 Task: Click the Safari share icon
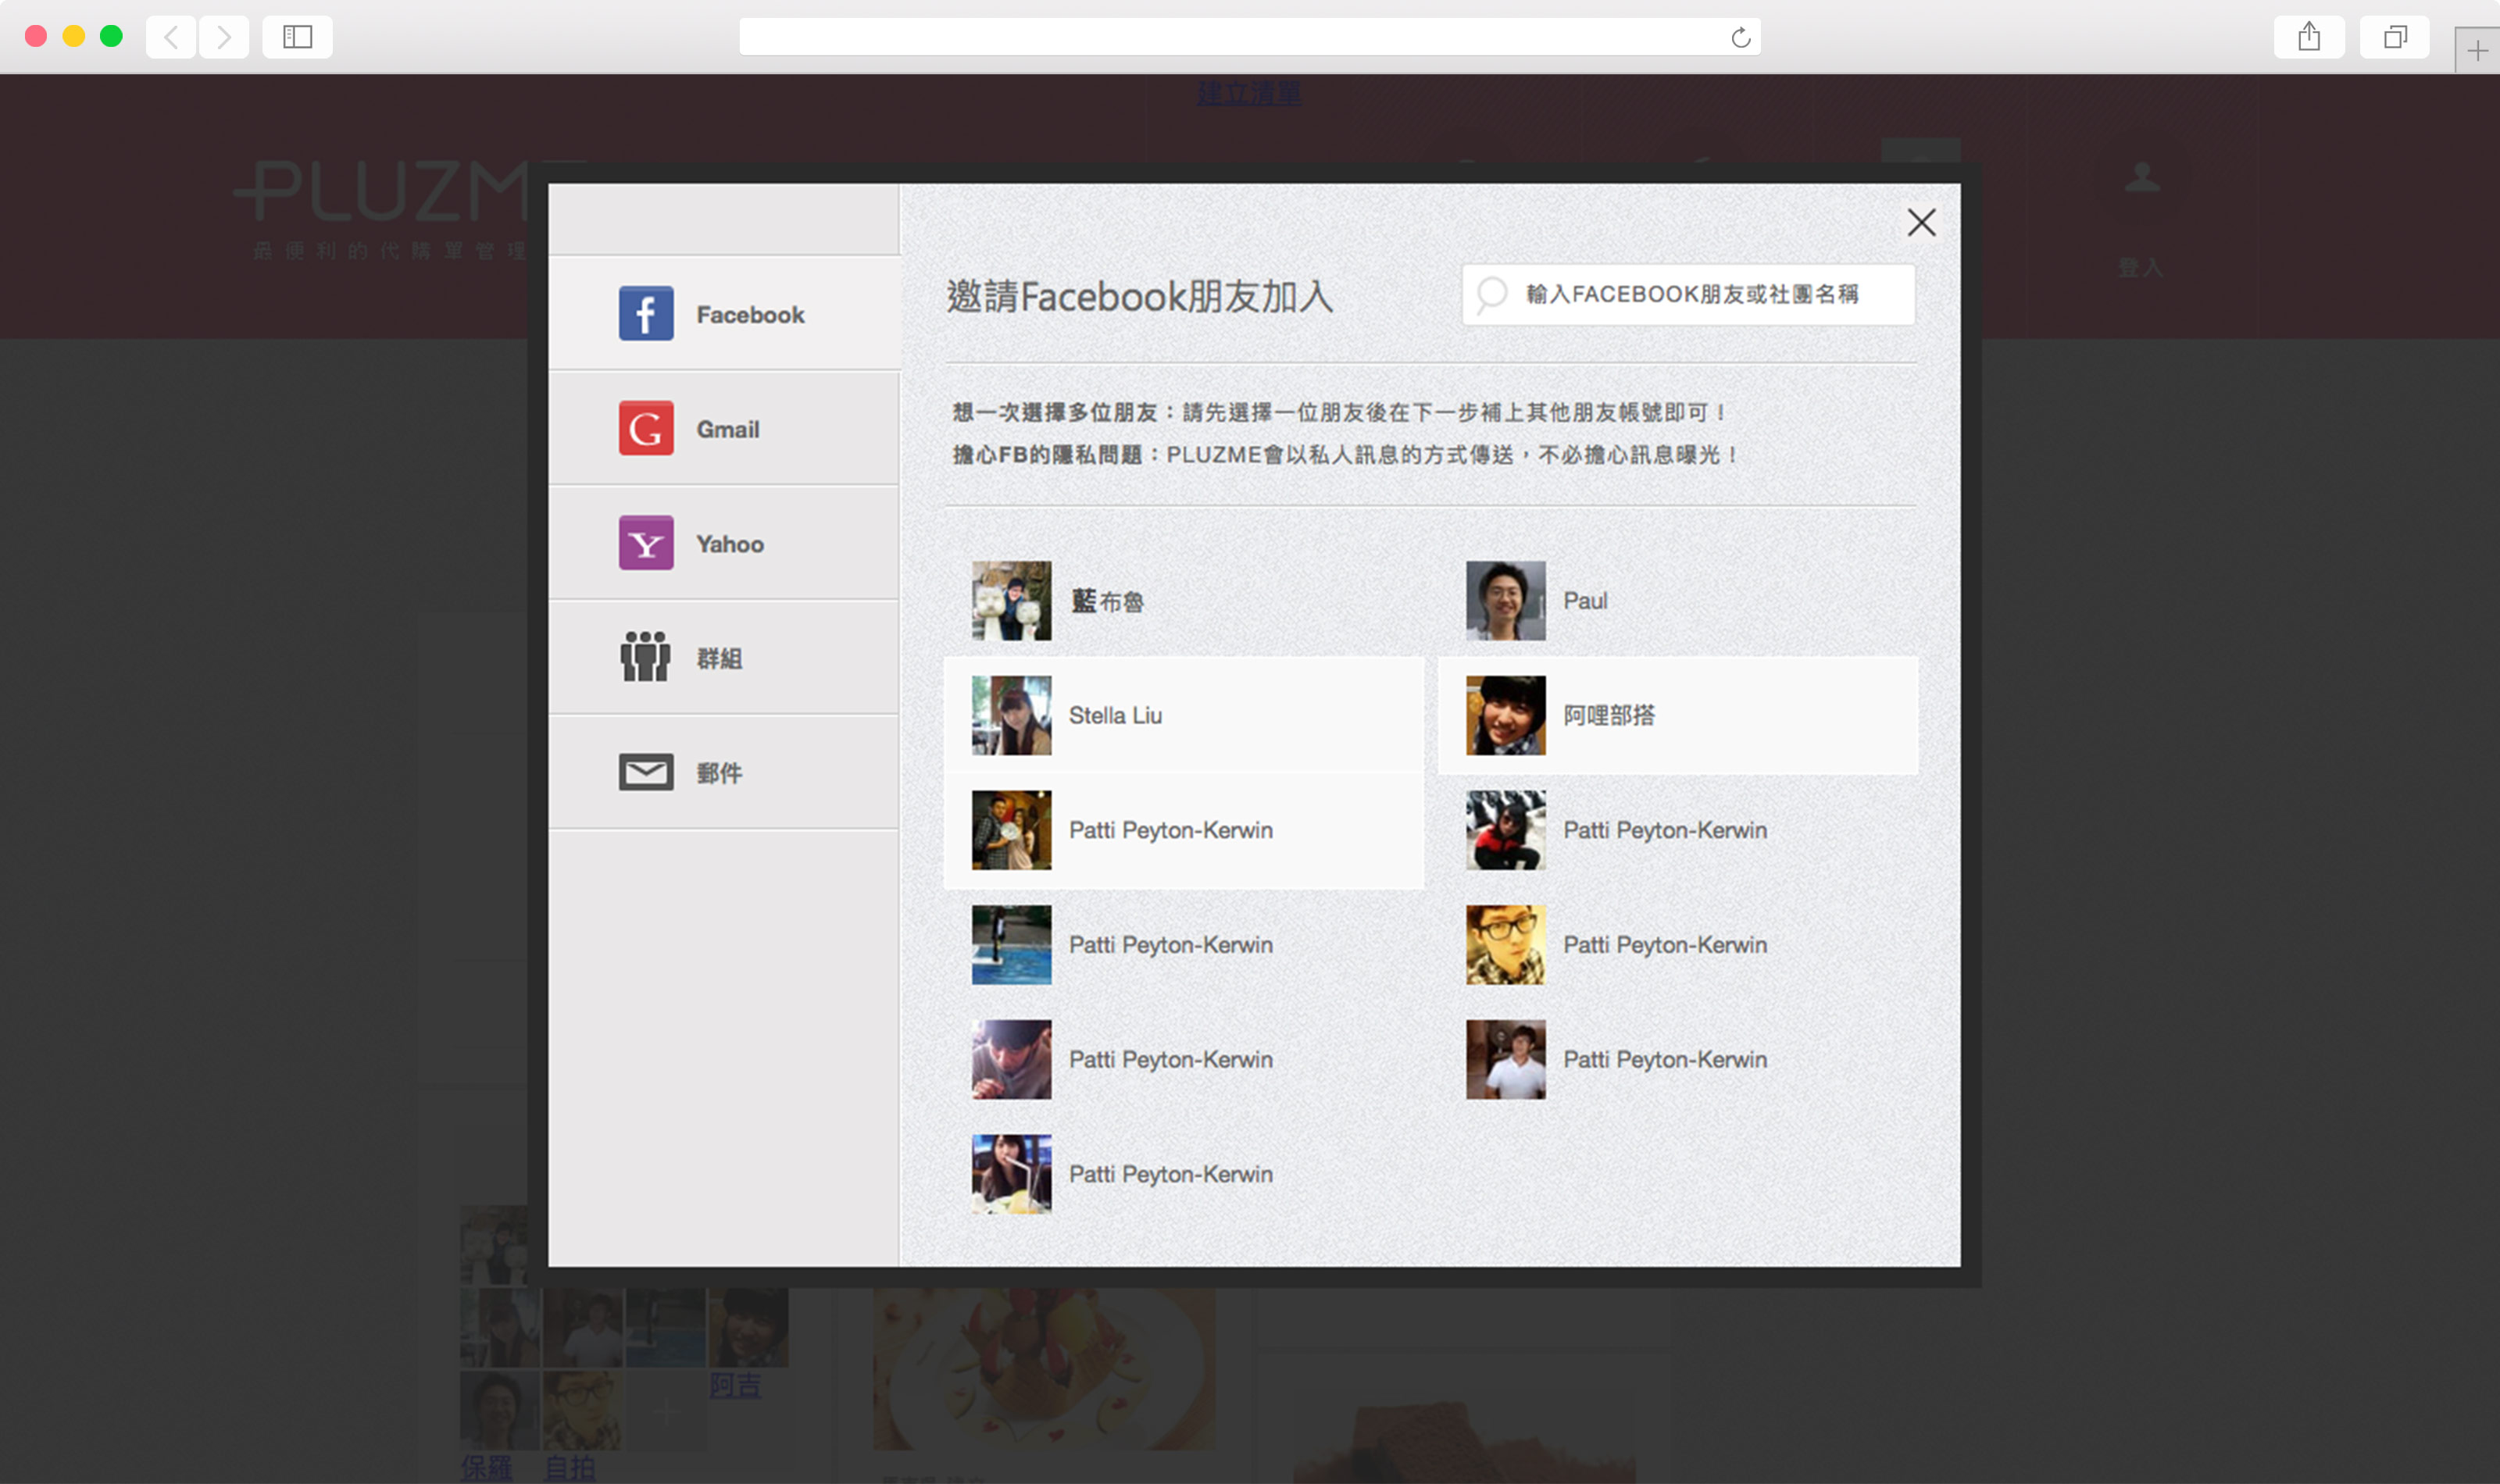coord(2308,38)
